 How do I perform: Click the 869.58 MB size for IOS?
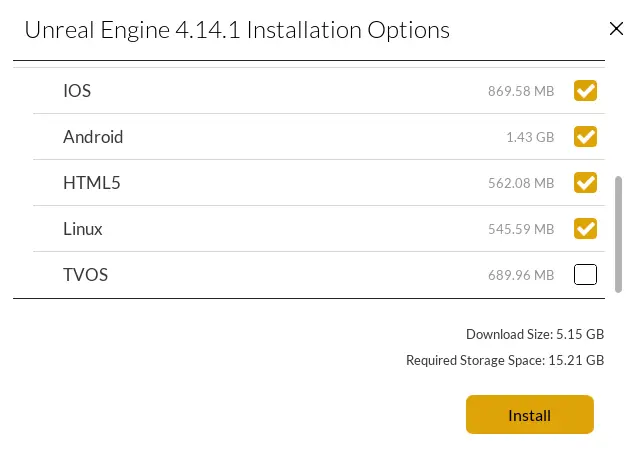tap(521, 92)
